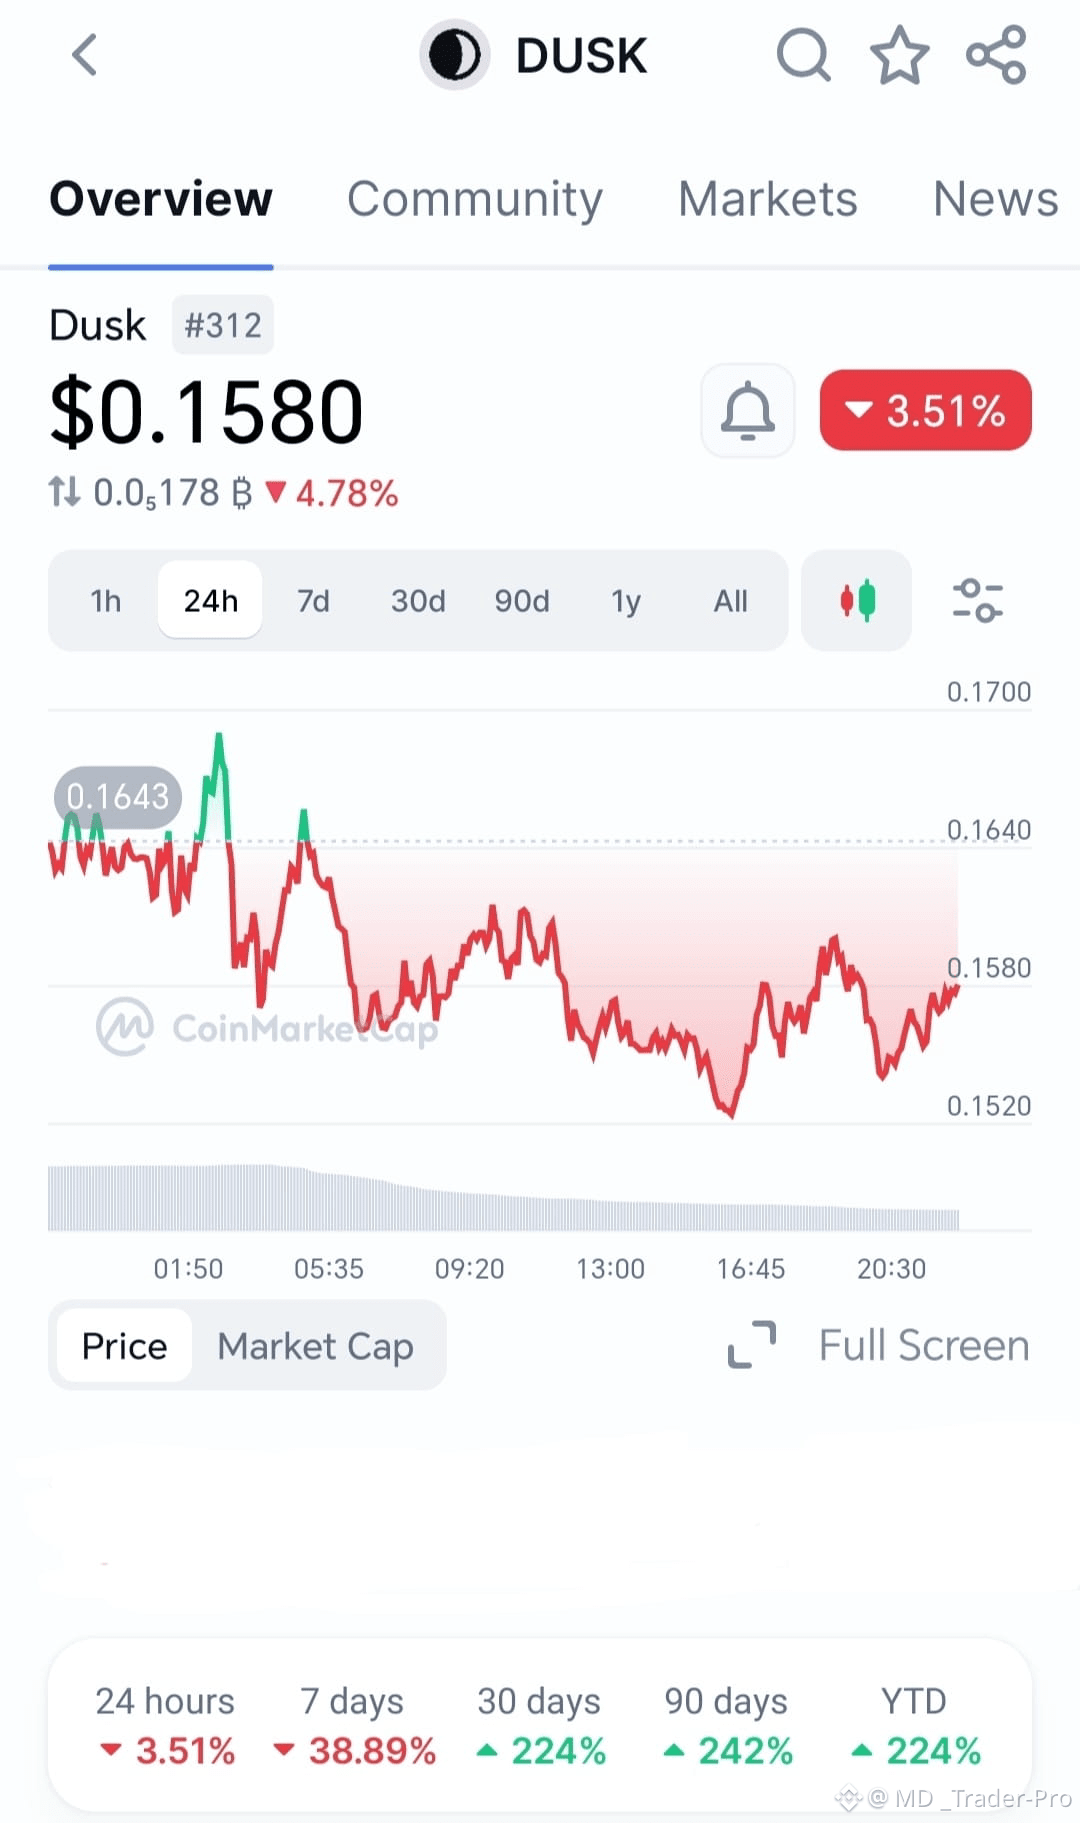
Task: Select the 1h timeframe
Action: (x=106, y=601)
